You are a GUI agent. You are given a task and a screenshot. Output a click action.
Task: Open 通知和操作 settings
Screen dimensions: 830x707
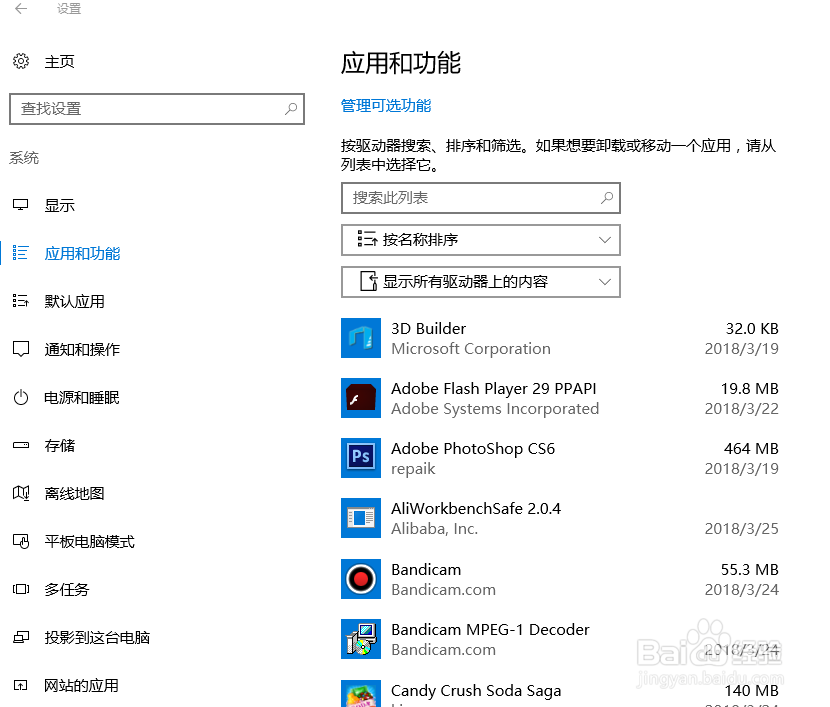tap(82, 349)
